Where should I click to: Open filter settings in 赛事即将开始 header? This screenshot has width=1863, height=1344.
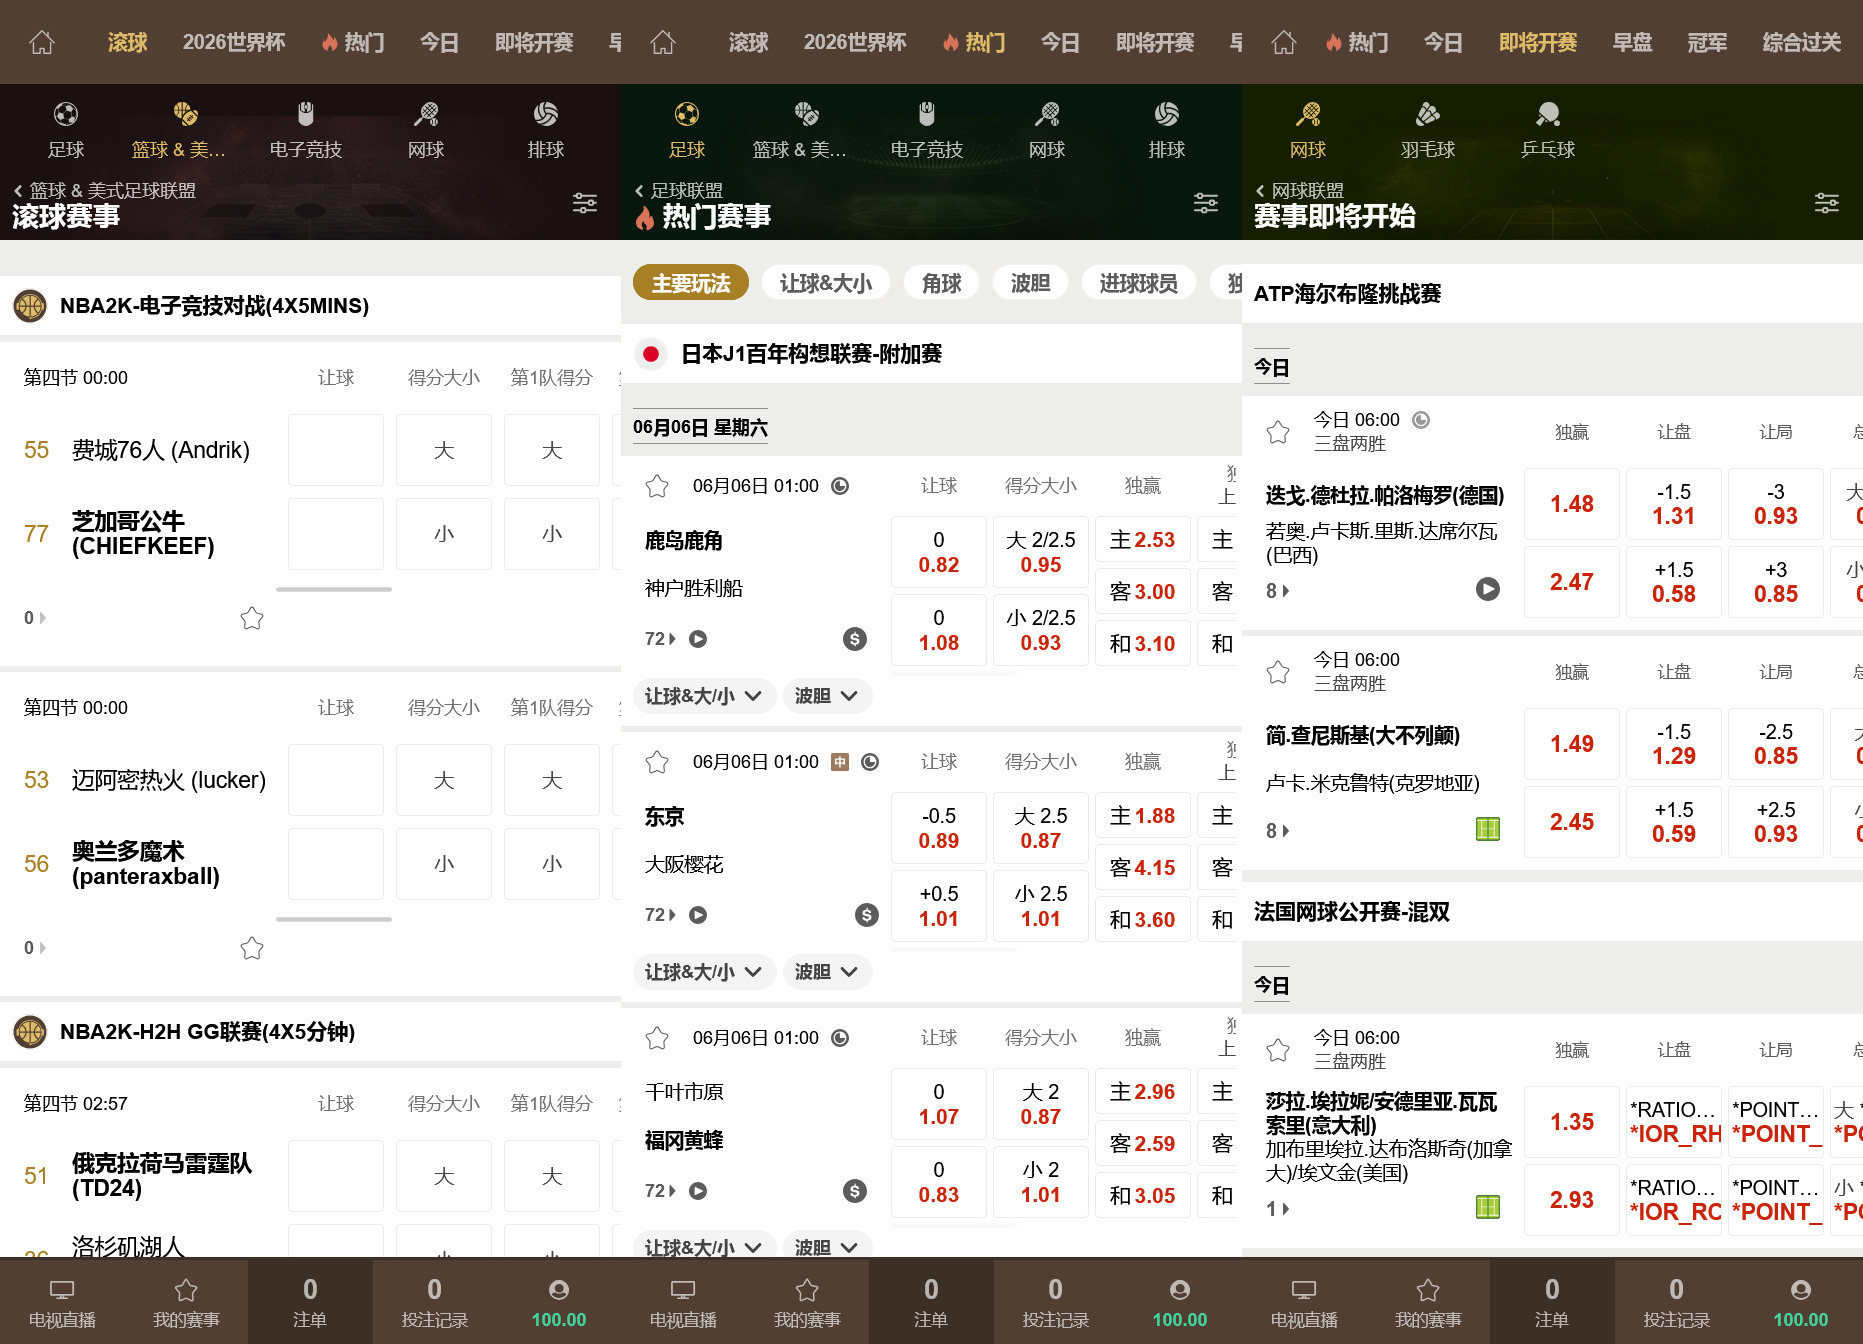click(1827, 203)
